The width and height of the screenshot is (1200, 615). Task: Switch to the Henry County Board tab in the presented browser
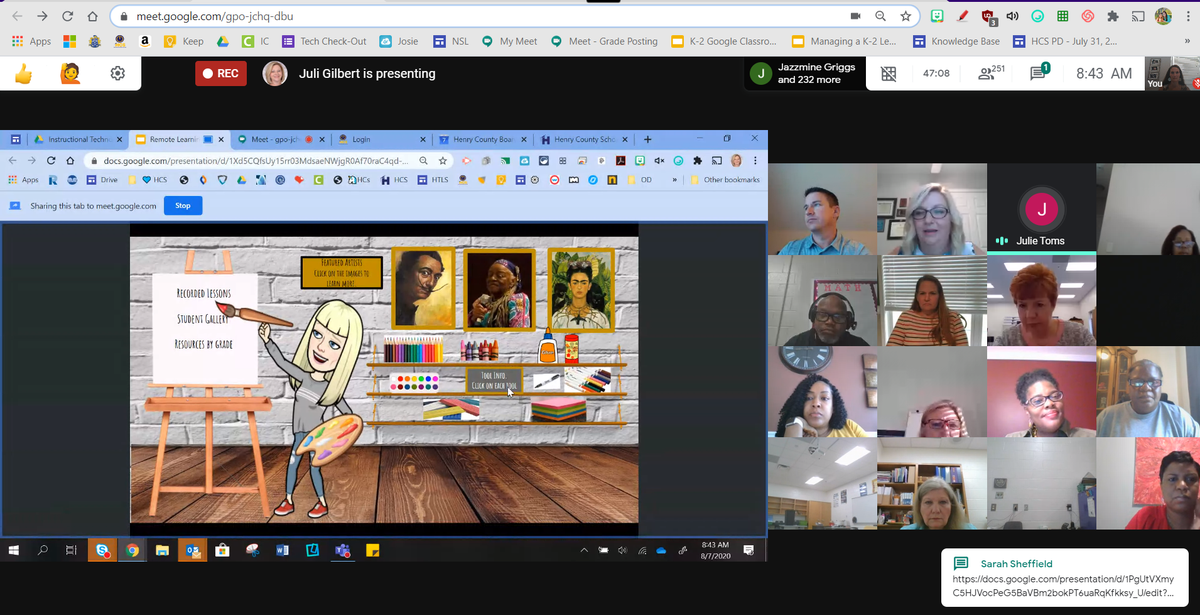(483, 139)
